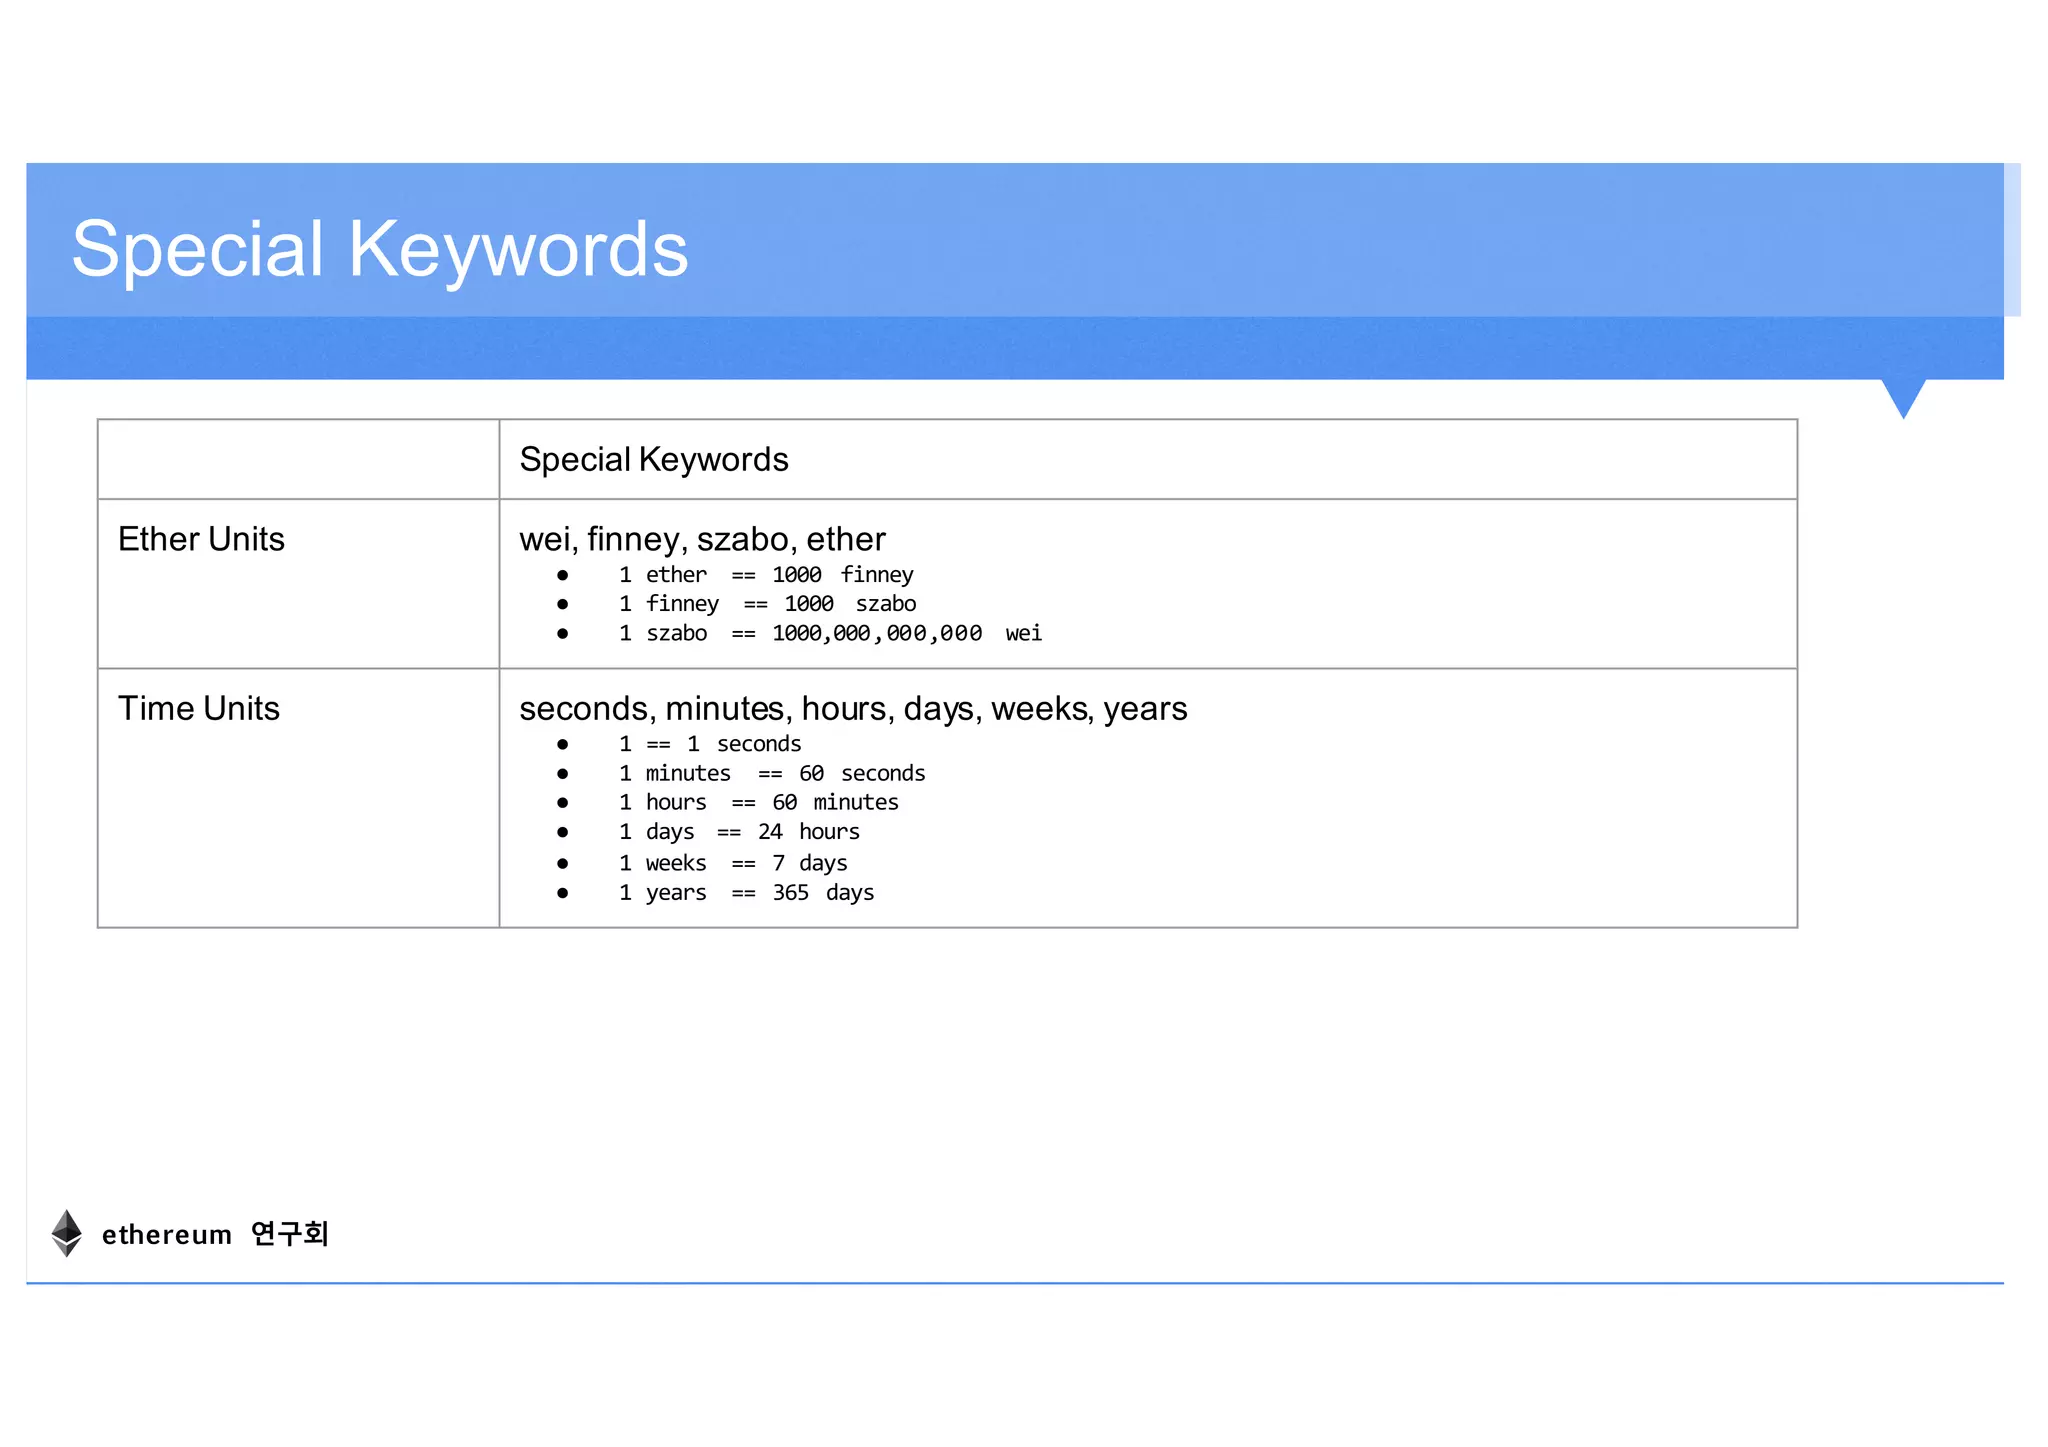Click the line '1 == 1 seconds'
This screenshot has width=2048, height=1447.
click(710, 744)
